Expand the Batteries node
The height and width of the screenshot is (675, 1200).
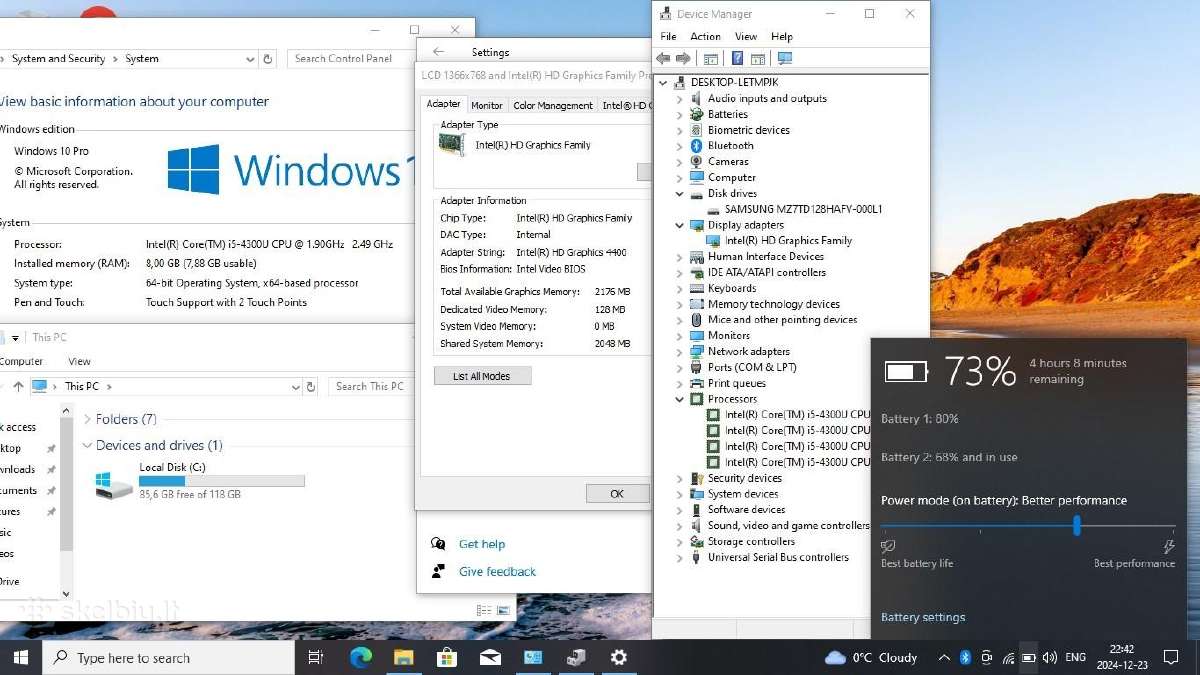[x=680, y=114]
